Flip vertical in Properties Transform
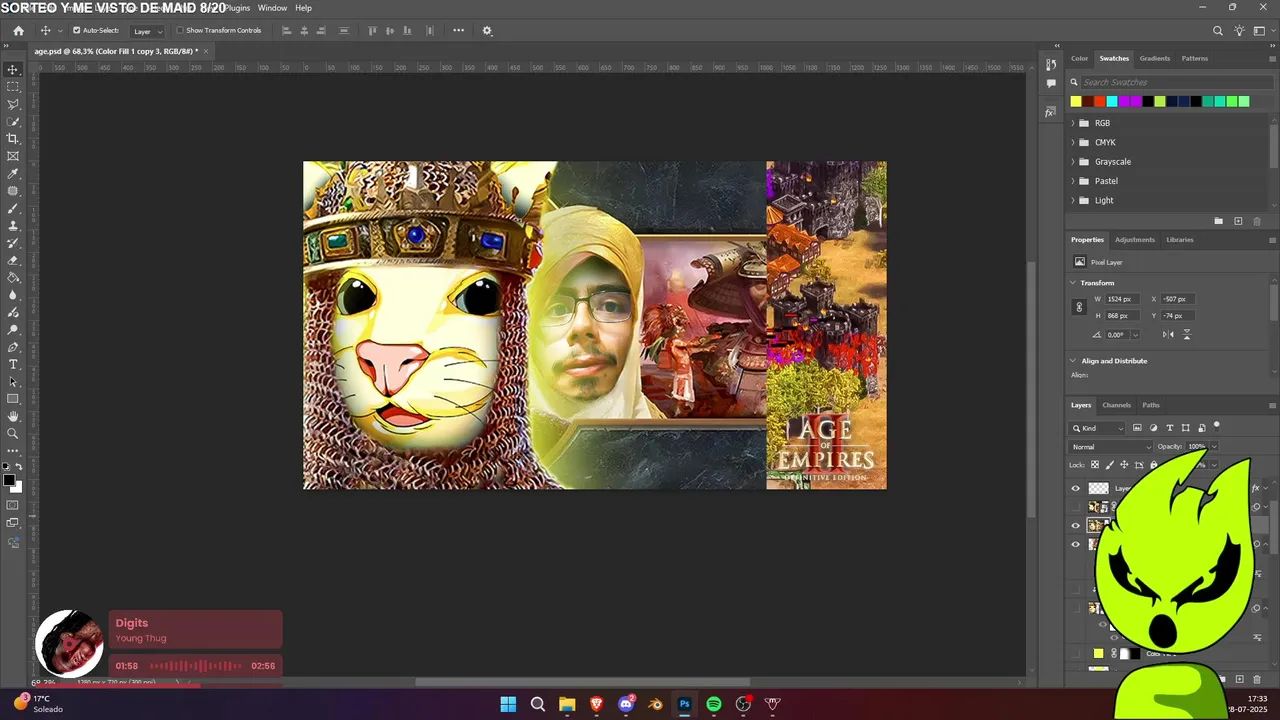 click(1187, 335)
